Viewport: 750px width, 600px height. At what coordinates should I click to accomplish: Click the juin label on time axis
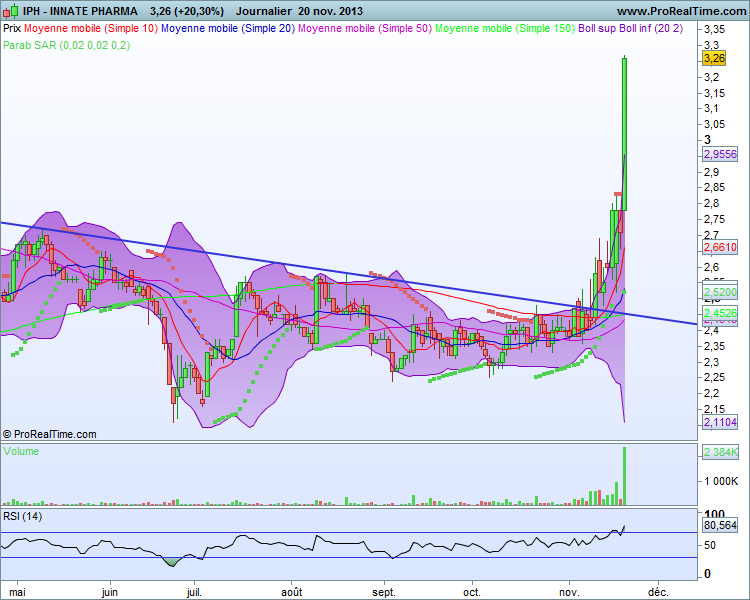(x=110, y=592)
